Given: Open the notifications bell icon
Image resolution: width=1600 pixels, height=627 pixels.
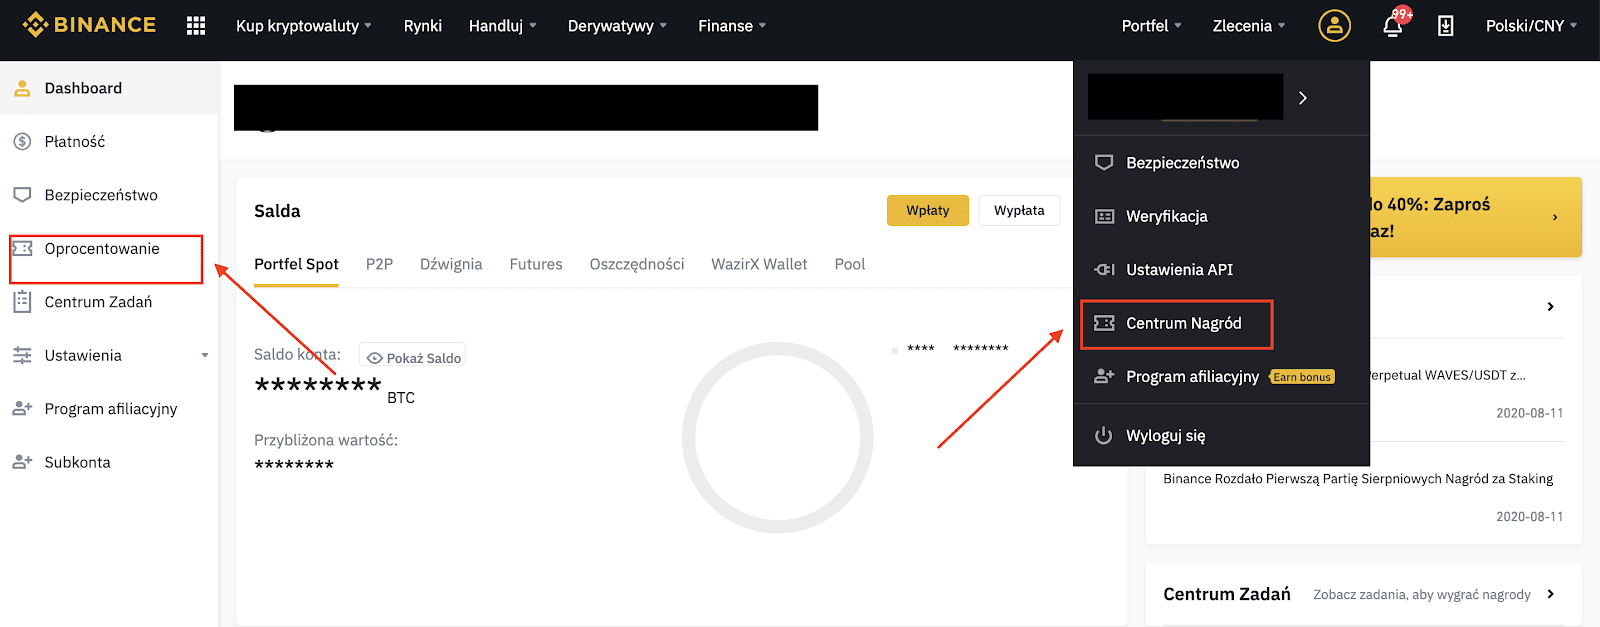Looking at the screenshot, I should coord(1392,26).
